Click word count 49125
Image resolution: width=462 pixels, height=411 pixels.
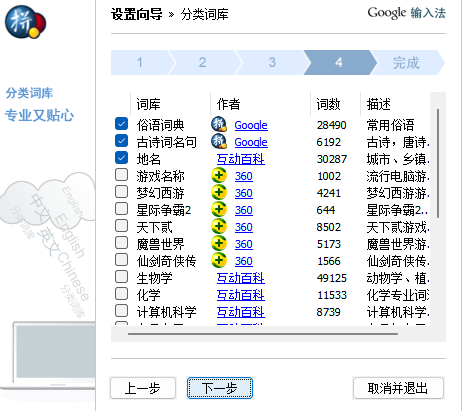tap(332, 278)
